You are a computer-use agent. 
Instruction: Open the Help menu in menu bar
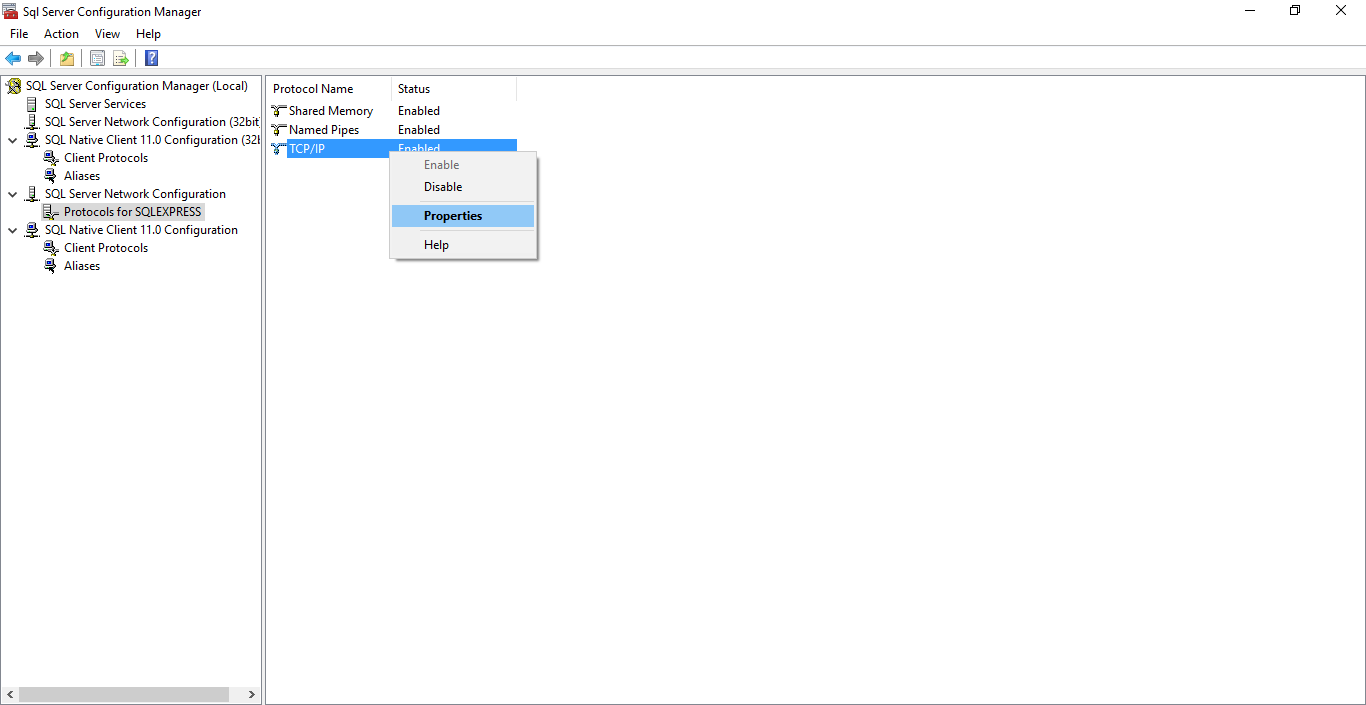(148, 34)
